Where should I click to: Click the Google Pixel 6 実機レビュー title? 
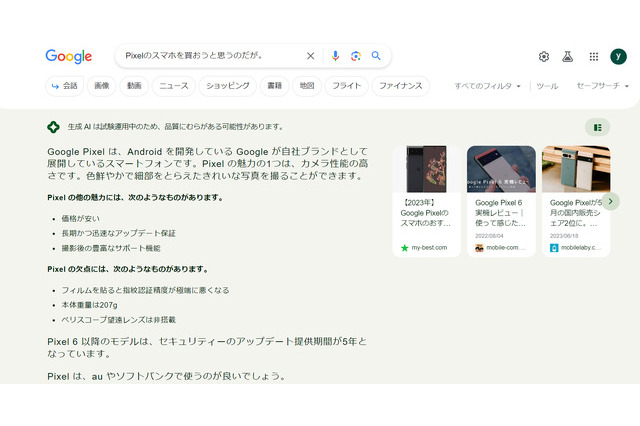point(500,213)
